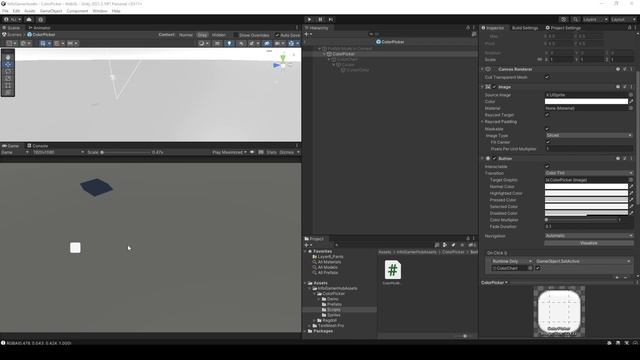The width and height of the screenshot is (640, 360).
Task: Click the Highlighted Color swatch
Action: (x=586, y=193)
